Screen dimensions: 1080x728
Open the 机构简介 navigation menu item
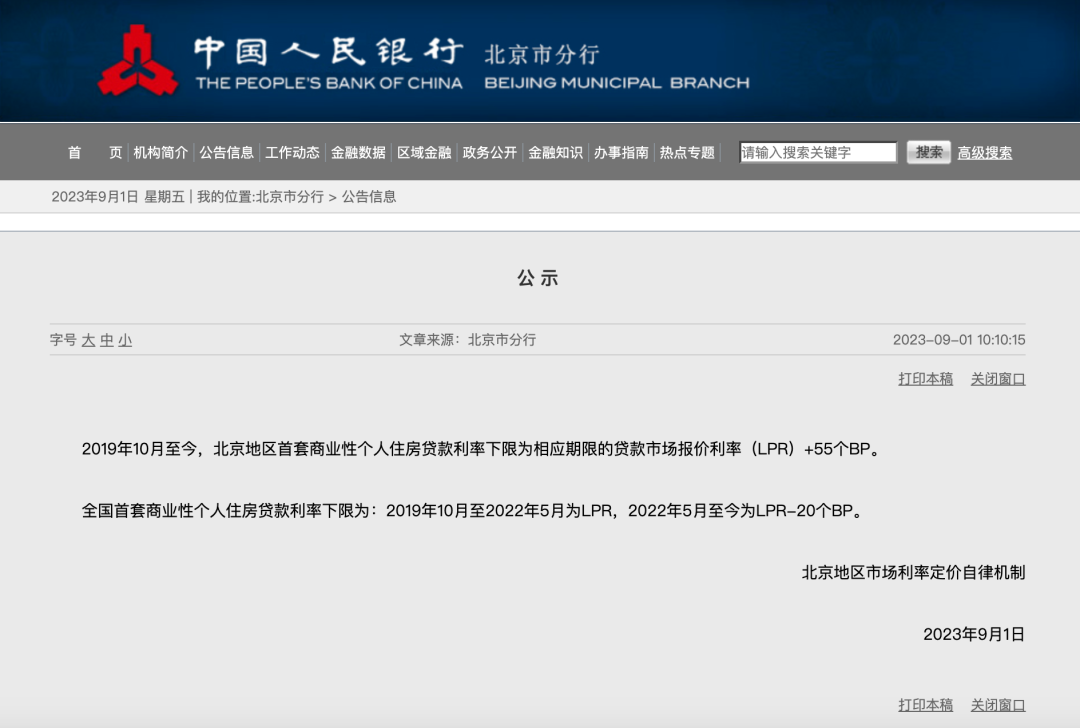click(160, 152)
